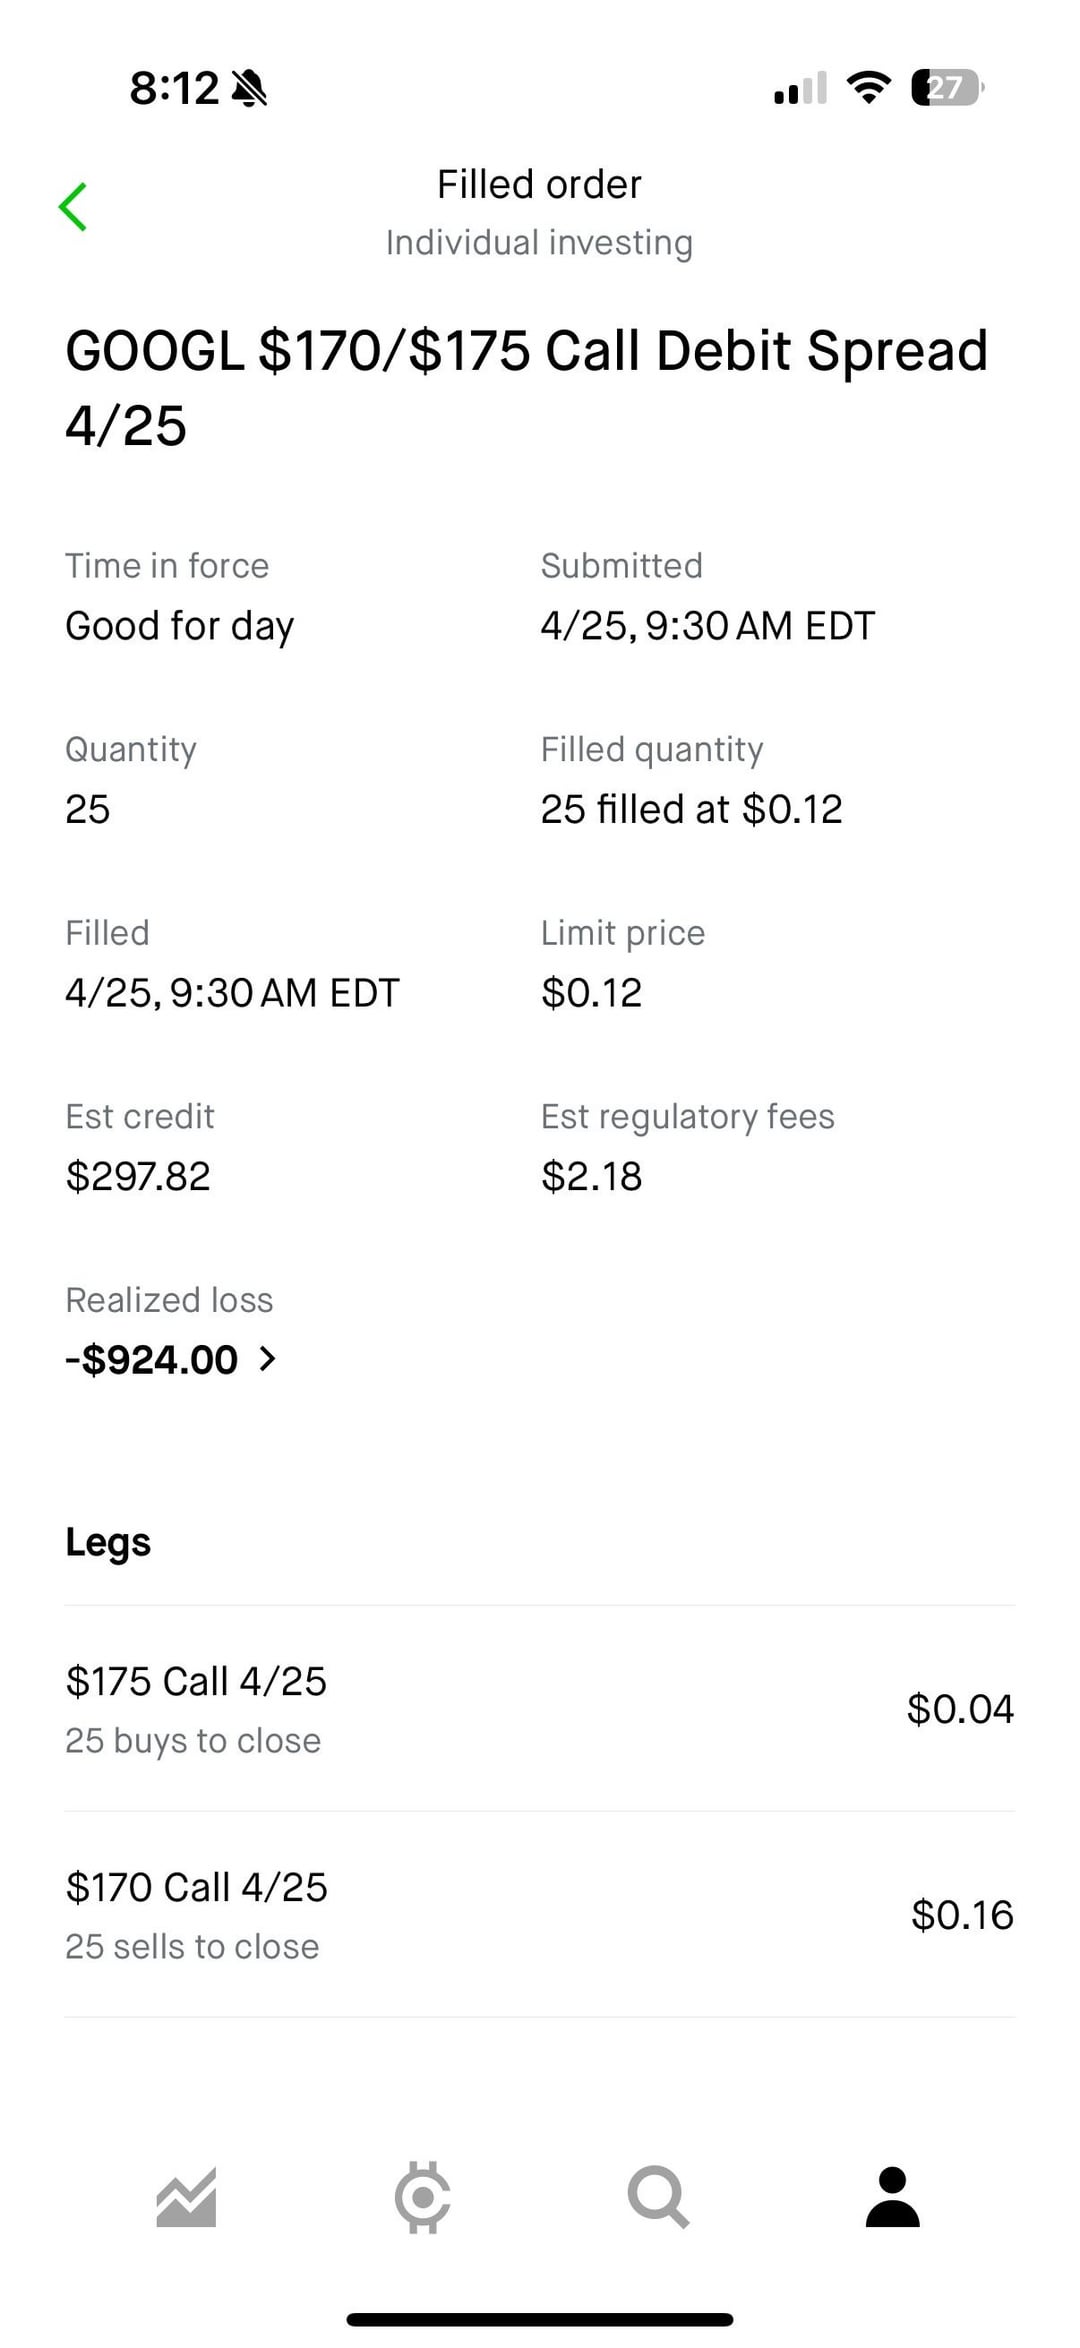The image size is (1080, 2348).
Task: Tap the home indicator bar
Action: pyautogui.click(x=540, y=2319)
